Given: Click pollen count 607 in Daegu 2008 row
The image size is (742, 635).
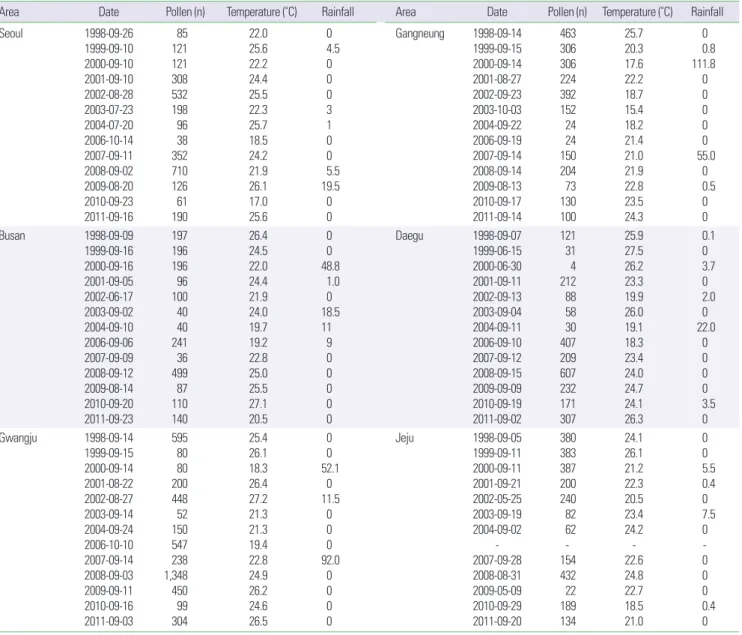Looking at the screenshot, I should click(568, 373).
